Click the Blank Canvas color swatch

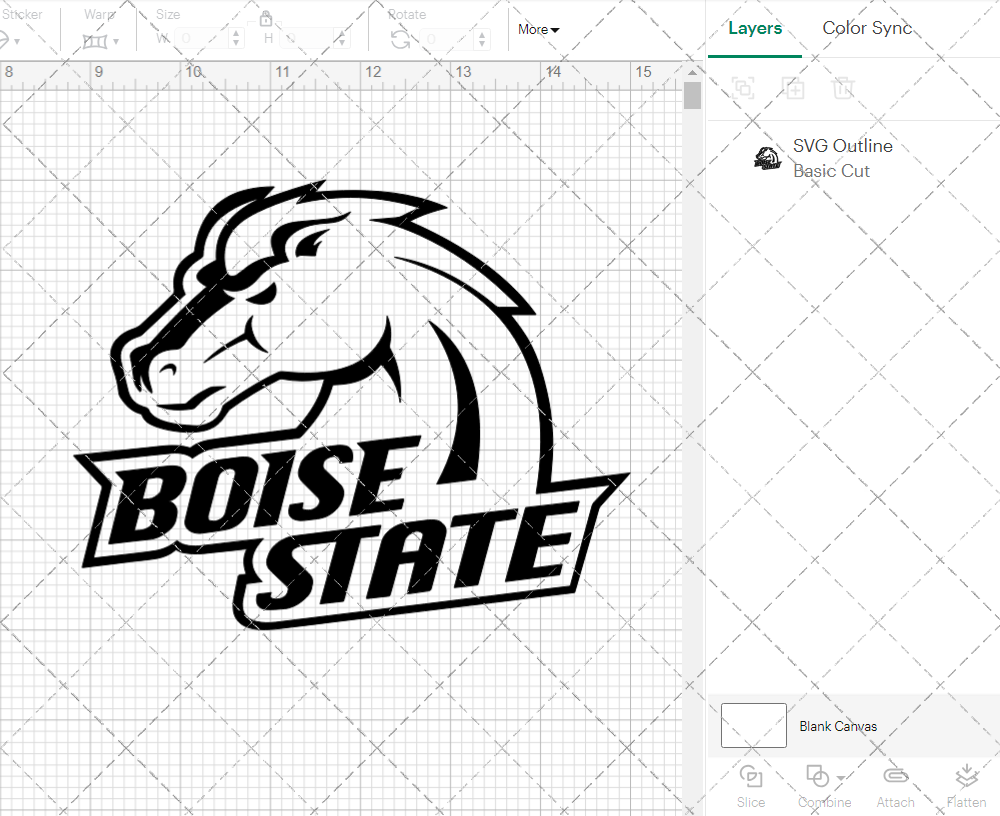[753, 726]
